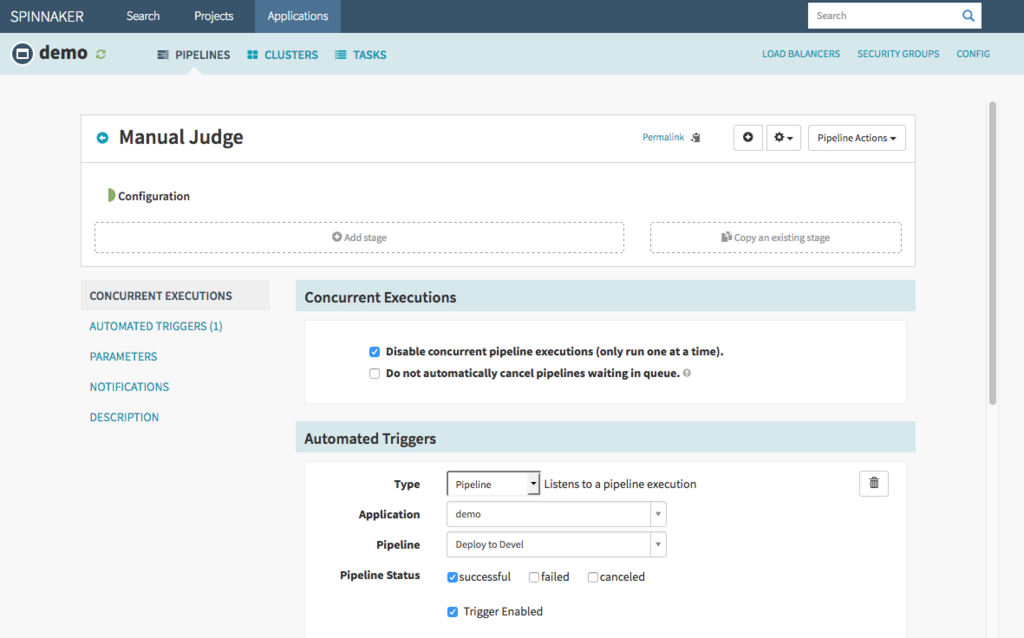Screen dimensions: 1024x638
Task: Click the demo application name
Action: 63,53
